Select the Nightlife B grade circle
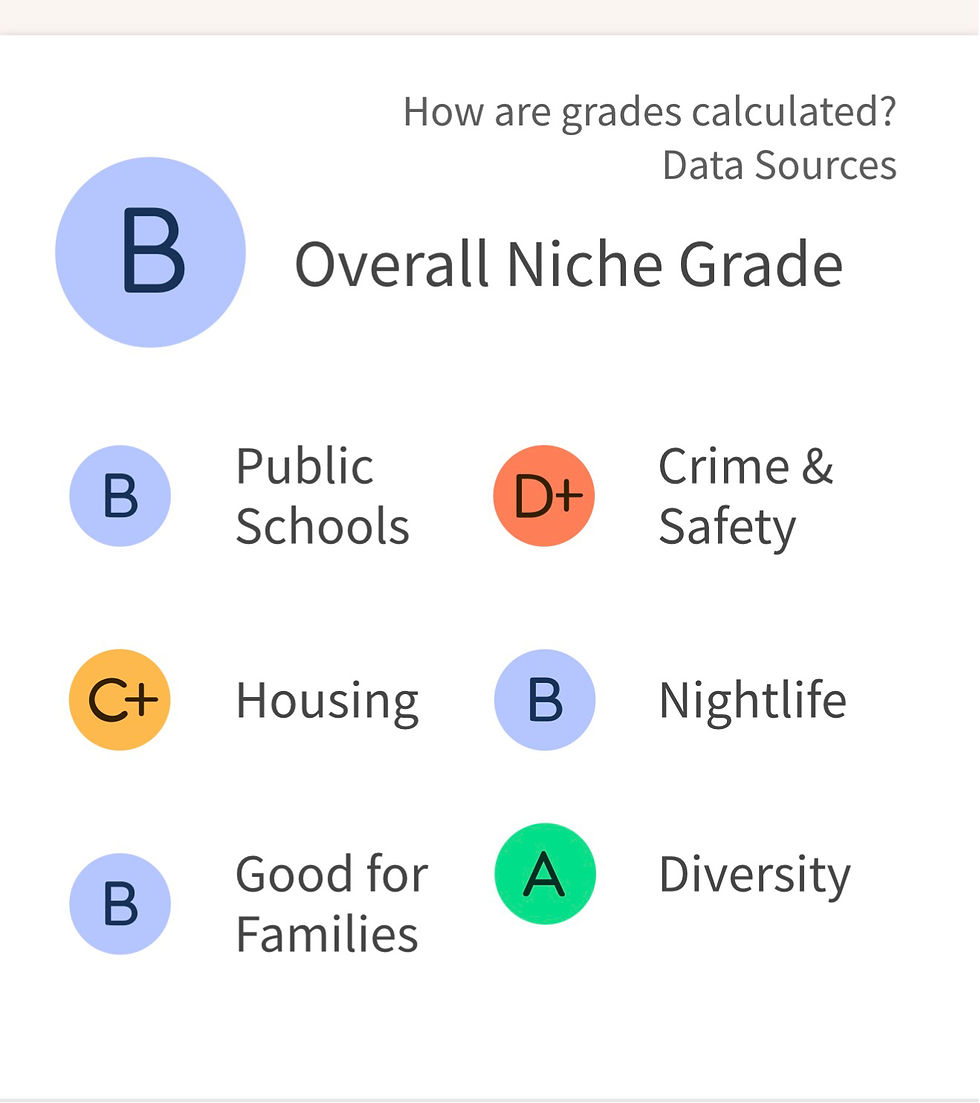The height and width of the screenshot is (1103, 980). point(545,700)
